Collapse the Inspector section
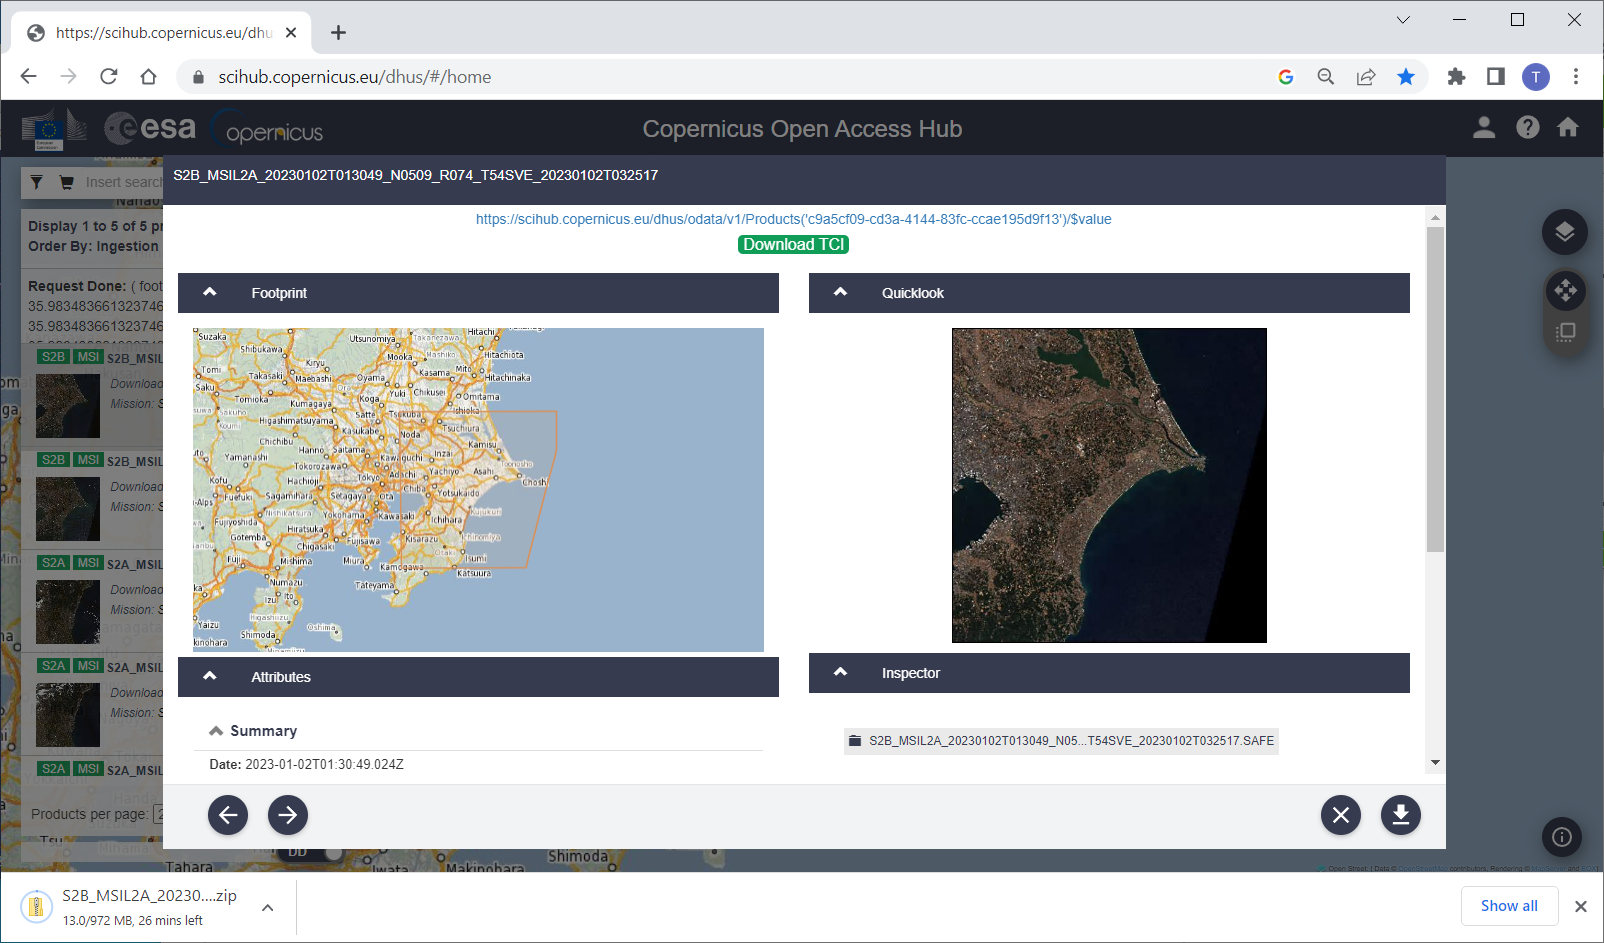This screenshot has width=1604, height=943. click(841, 673)
